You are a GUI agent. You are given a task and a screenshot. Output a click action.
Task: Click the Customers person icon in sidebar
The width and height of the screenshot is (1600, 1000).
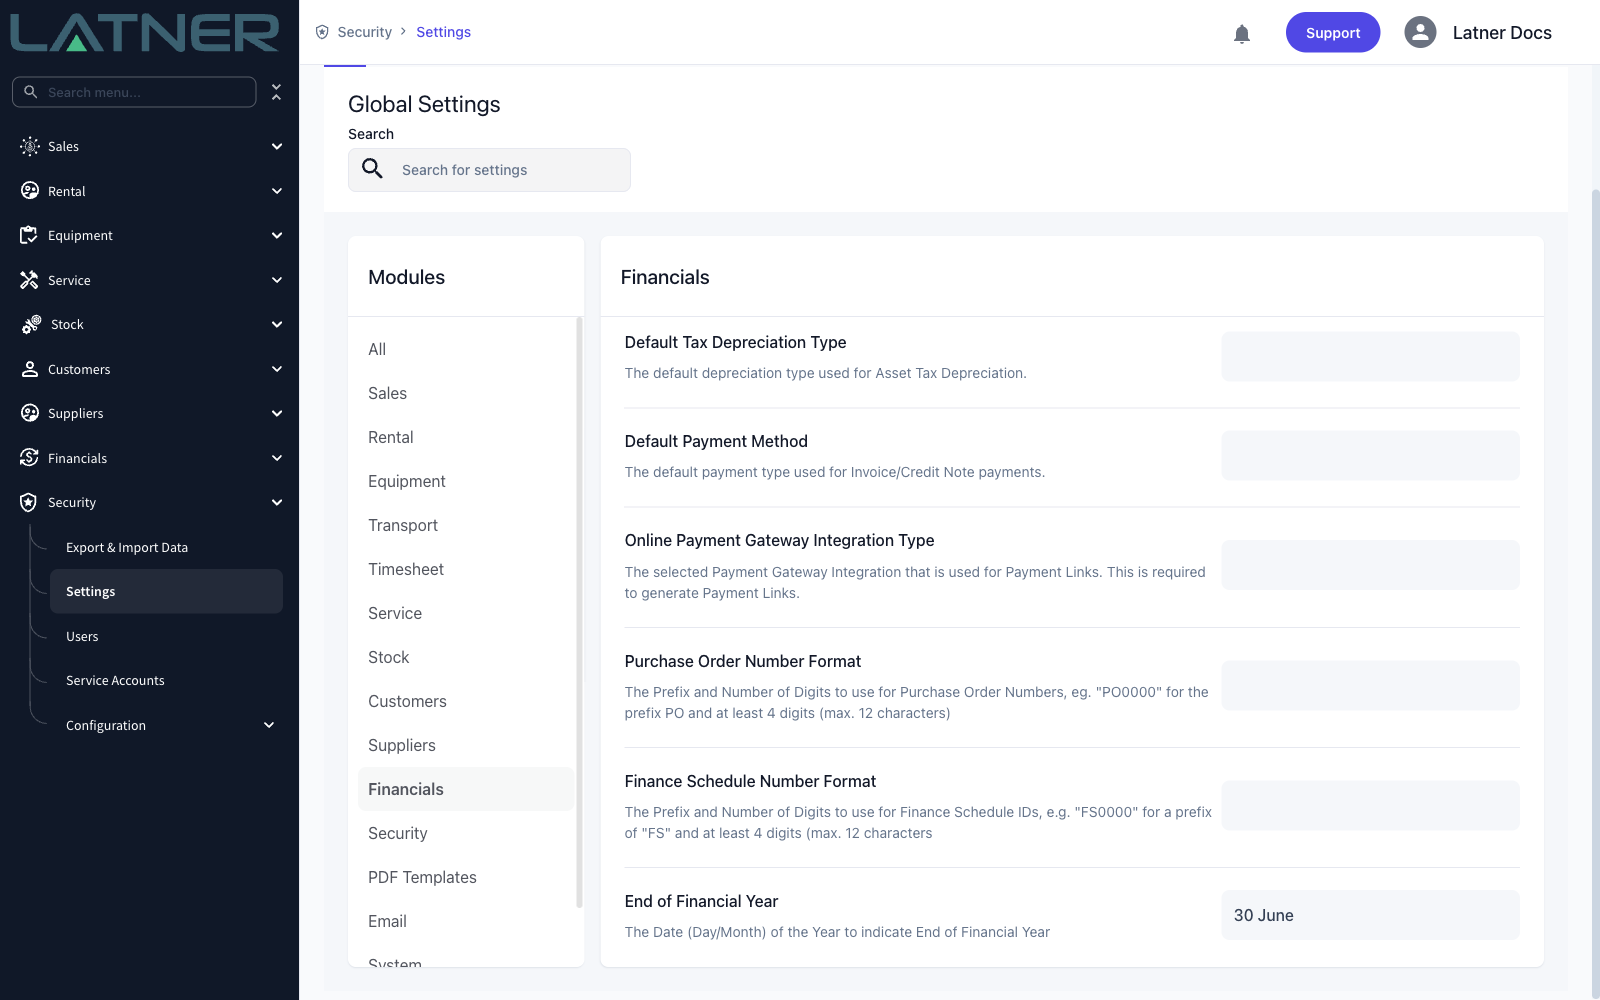tap(29, 369)
